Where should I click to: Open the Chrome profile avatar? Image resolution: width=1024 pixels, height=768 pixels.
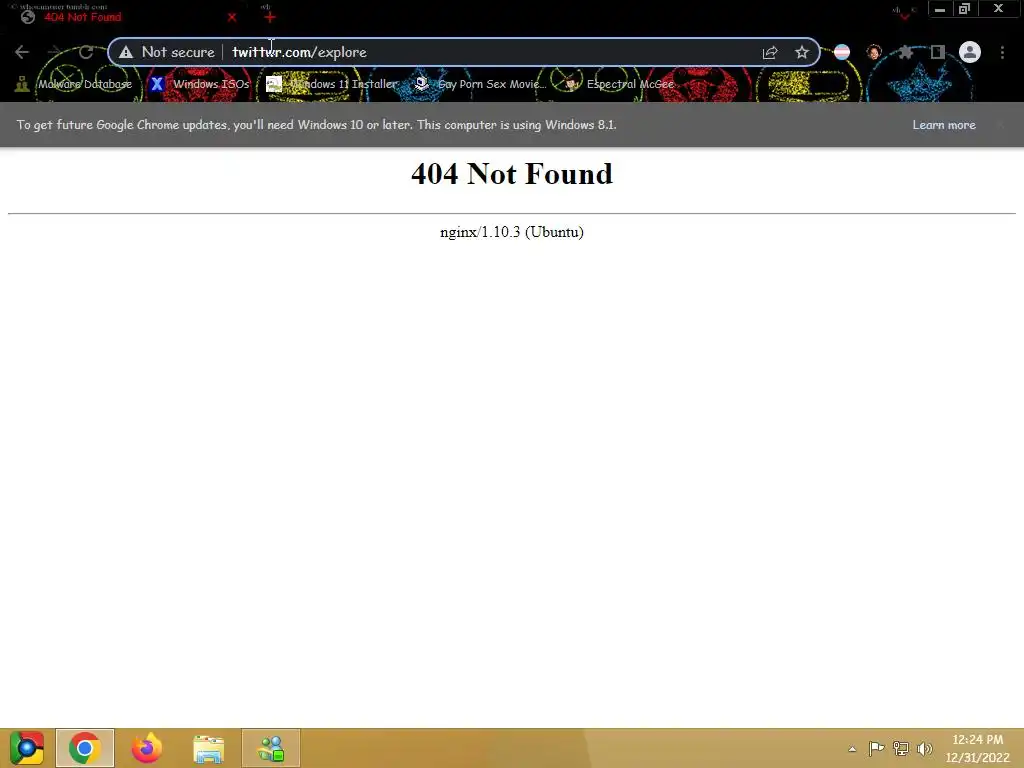970,52
